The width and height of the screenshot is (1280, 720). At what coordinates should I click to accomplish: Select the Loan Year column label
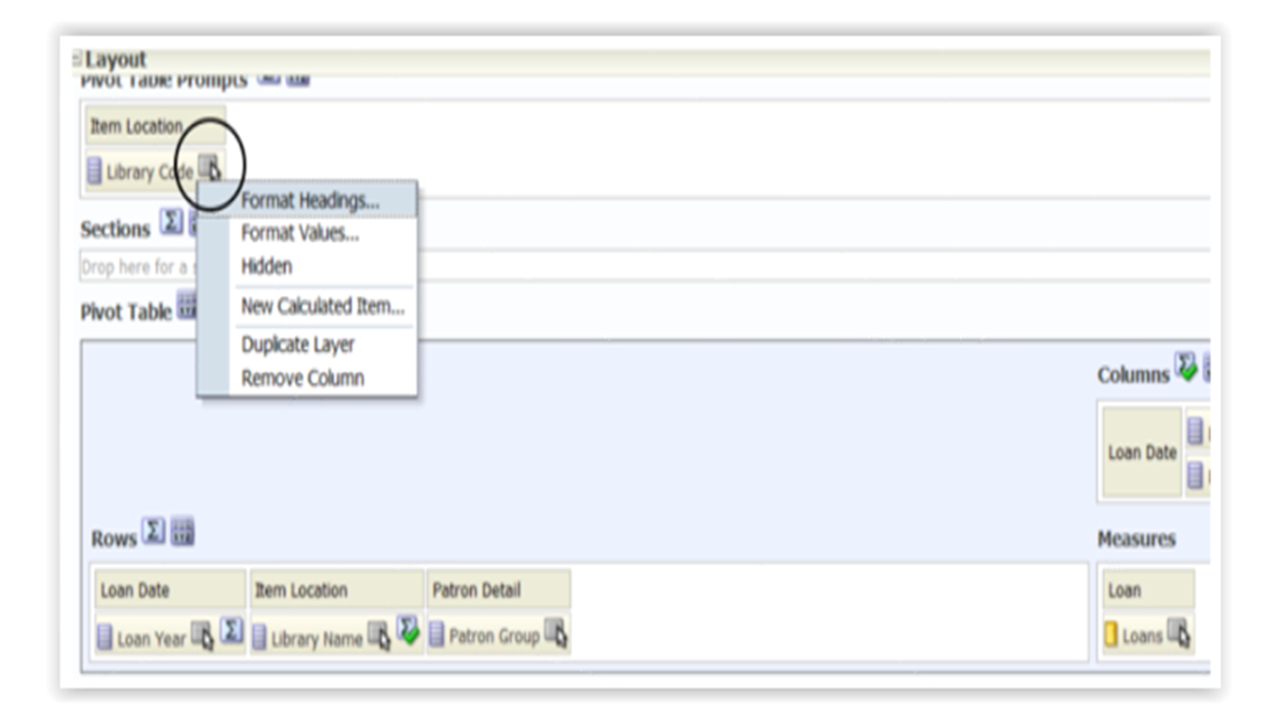[151, 639]
